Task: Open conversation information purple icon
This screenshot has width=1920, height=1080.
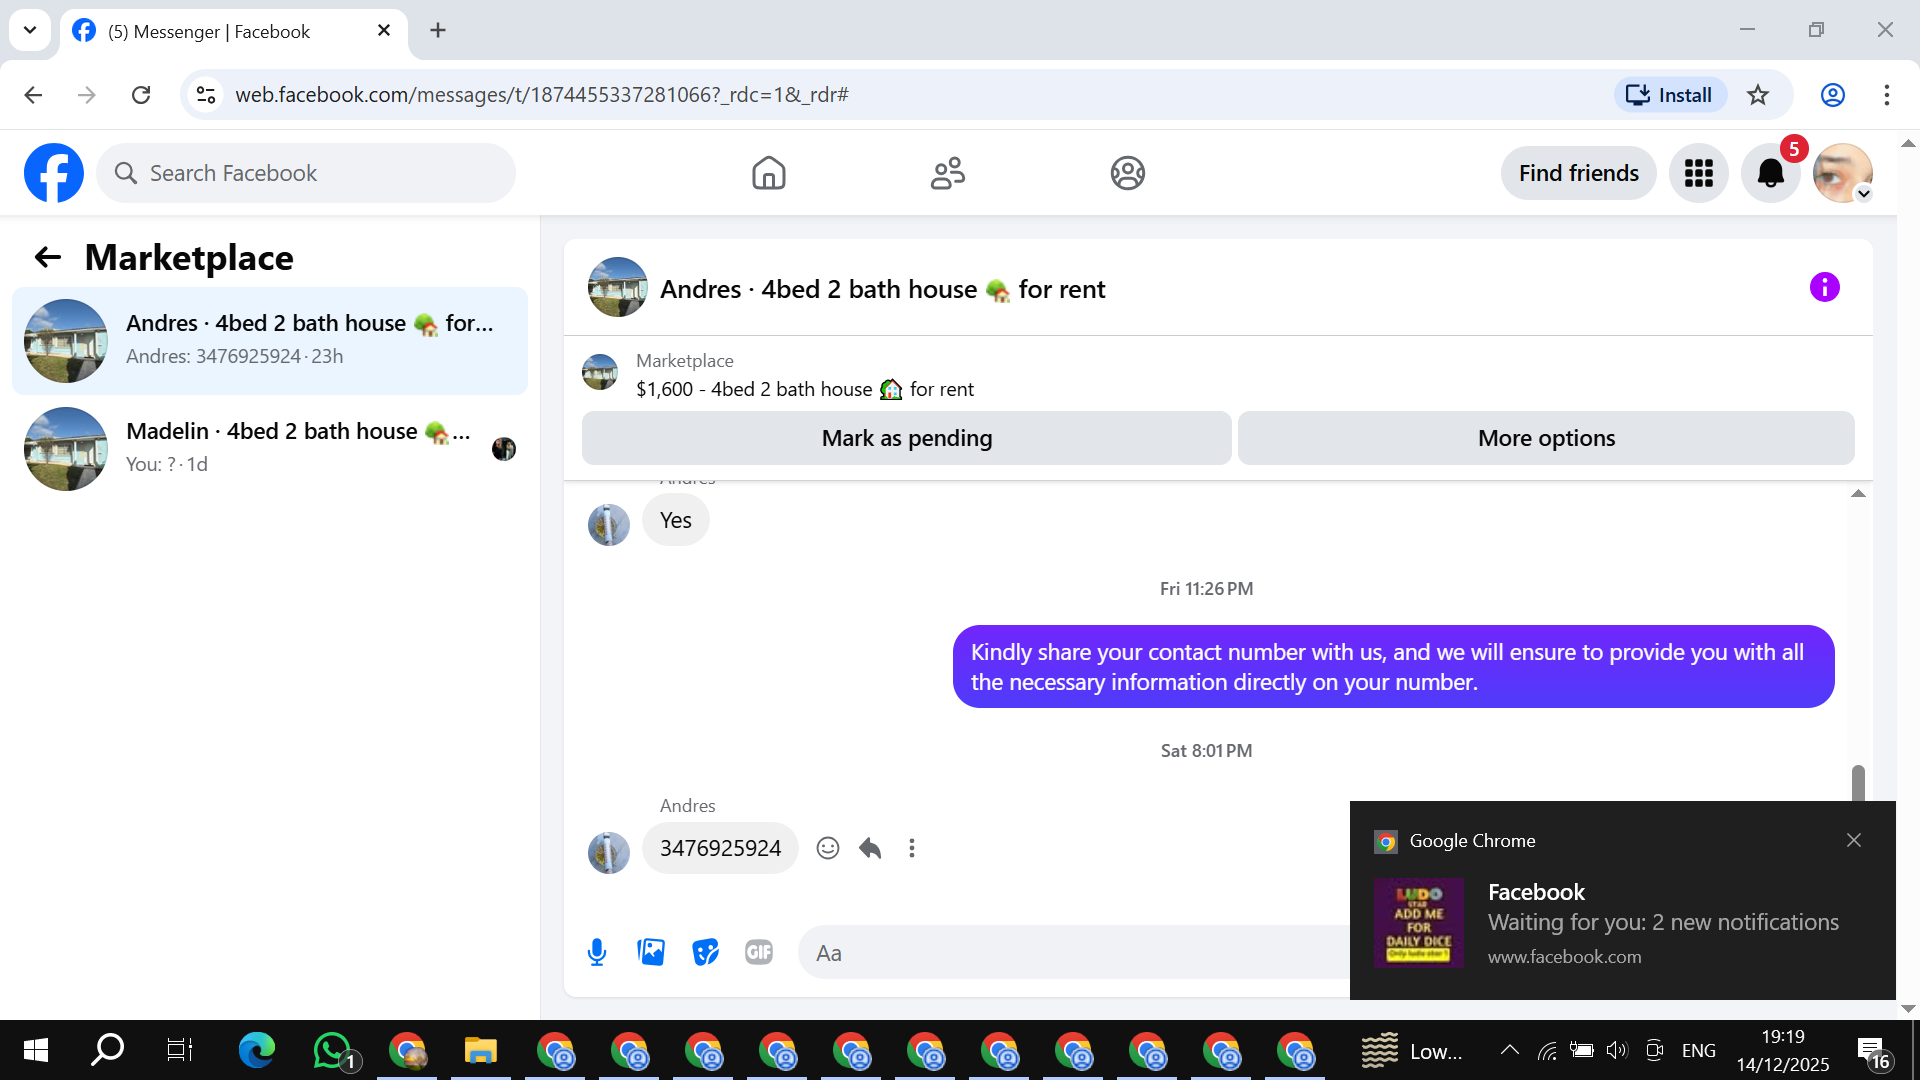Action: 1824,288
